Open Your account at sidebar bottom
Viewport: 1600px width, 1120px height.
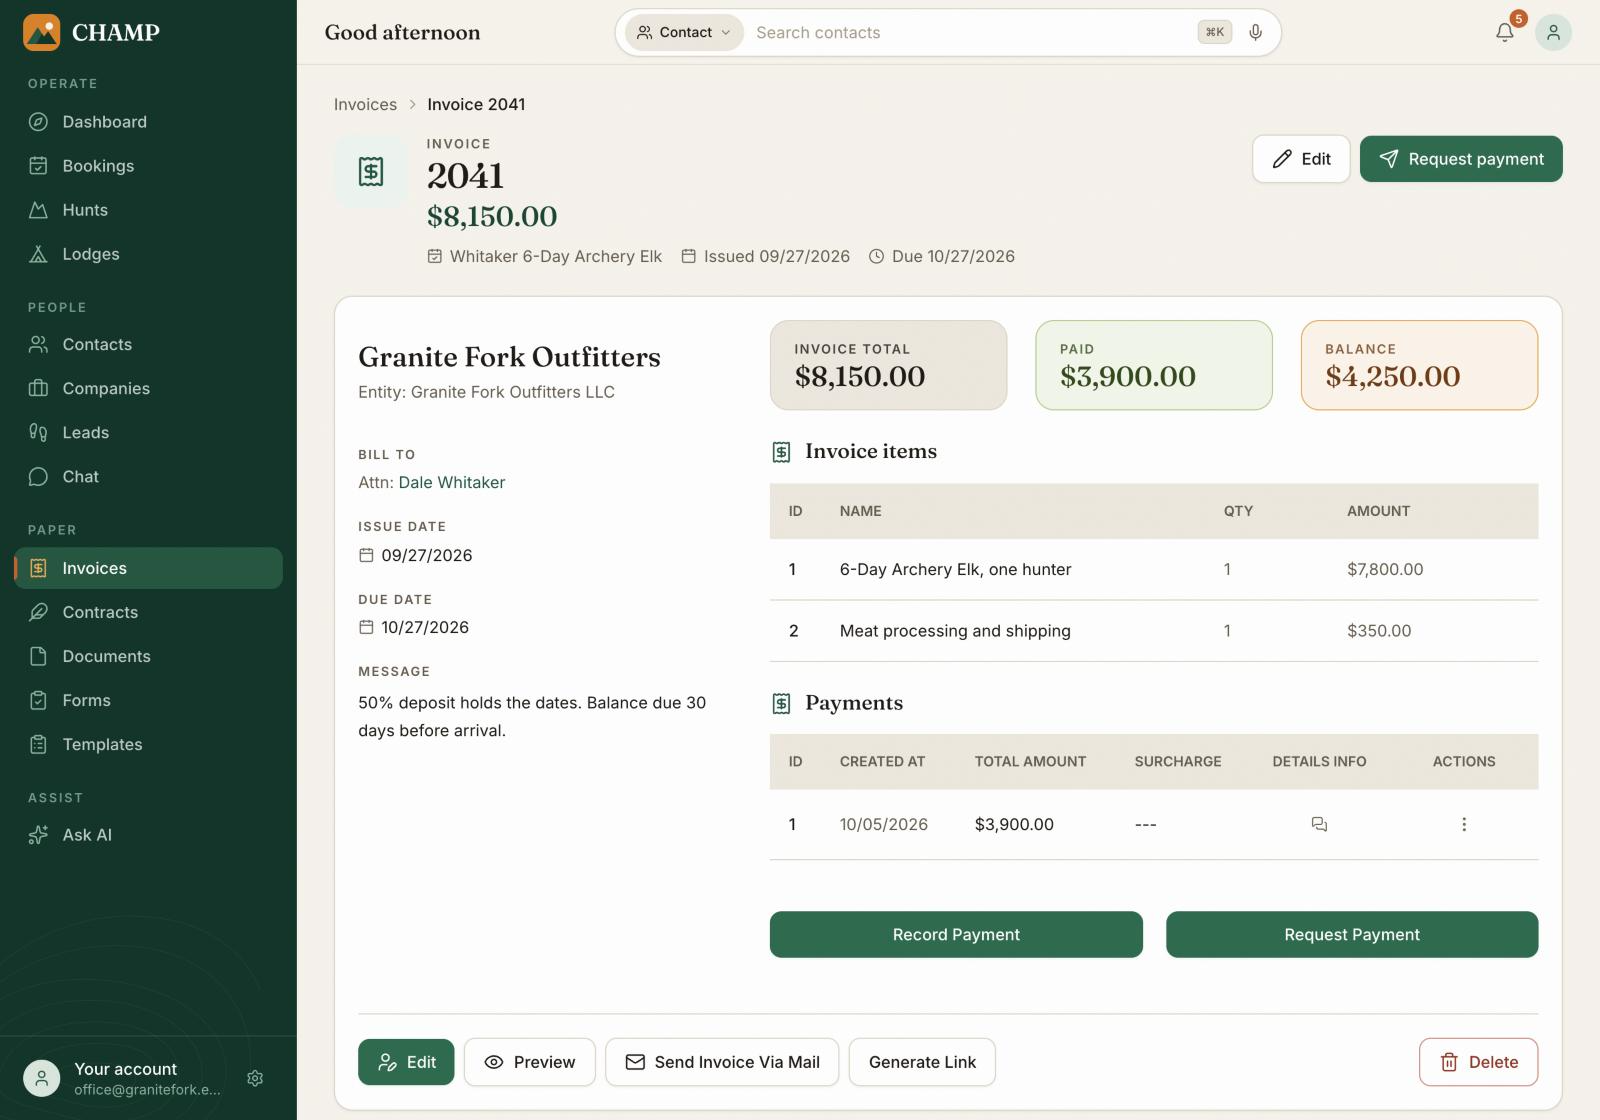[125, 1078]
